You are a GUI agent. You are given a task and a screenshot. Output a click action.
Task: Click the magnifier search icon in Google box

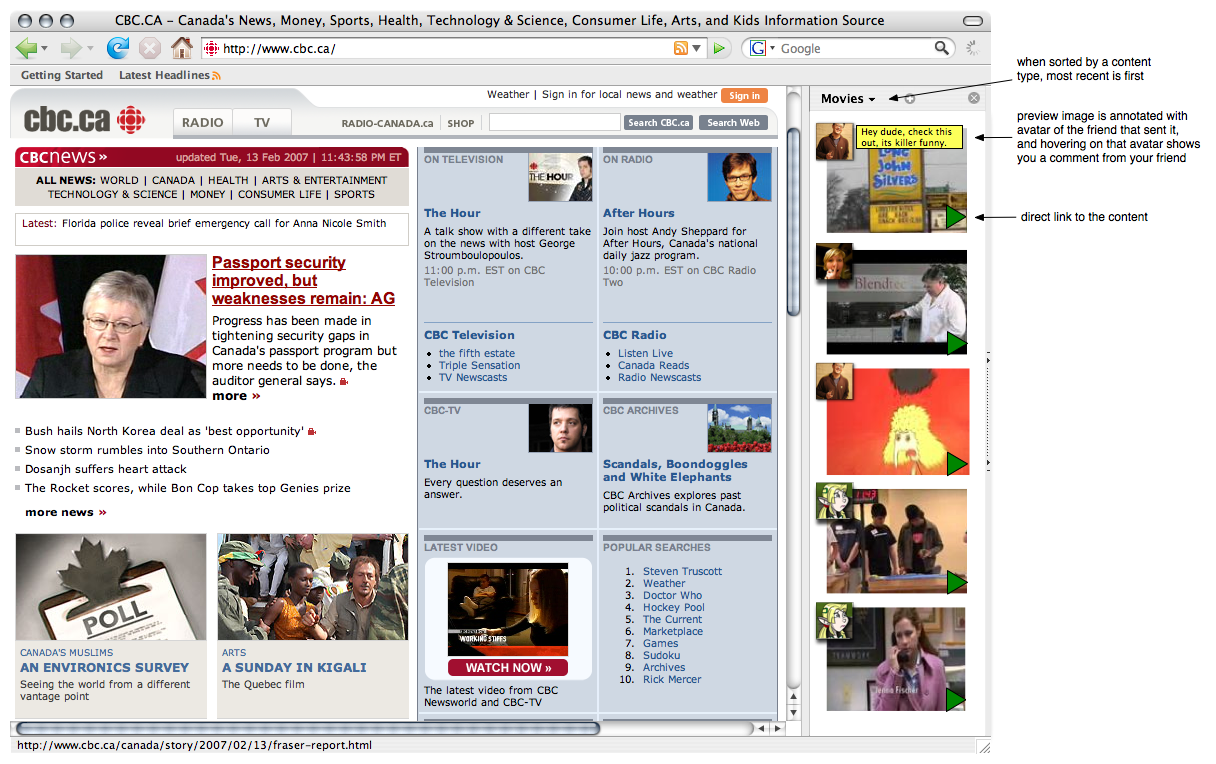pyautogui.click(x=942, y=48)
